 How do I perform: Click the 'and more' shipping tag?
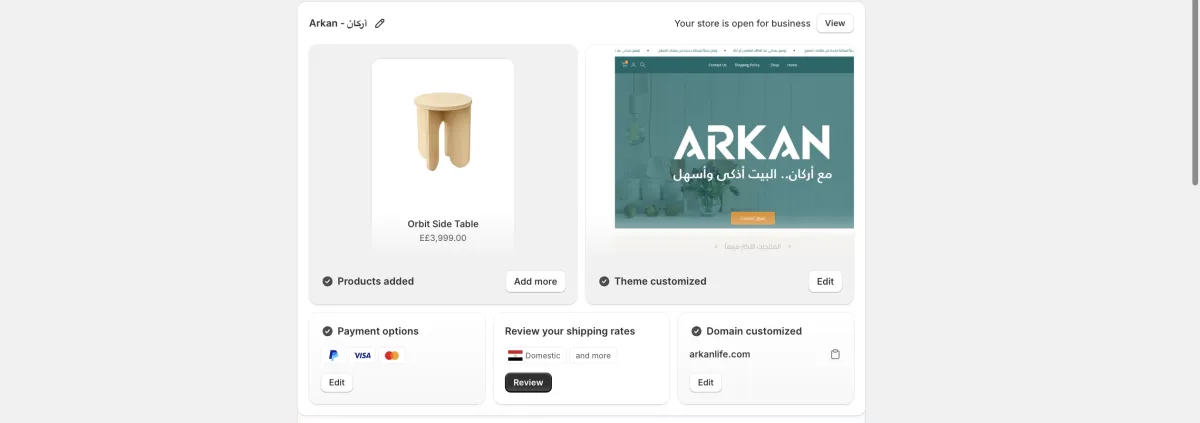pyautogui.click(x=593, y=355)
